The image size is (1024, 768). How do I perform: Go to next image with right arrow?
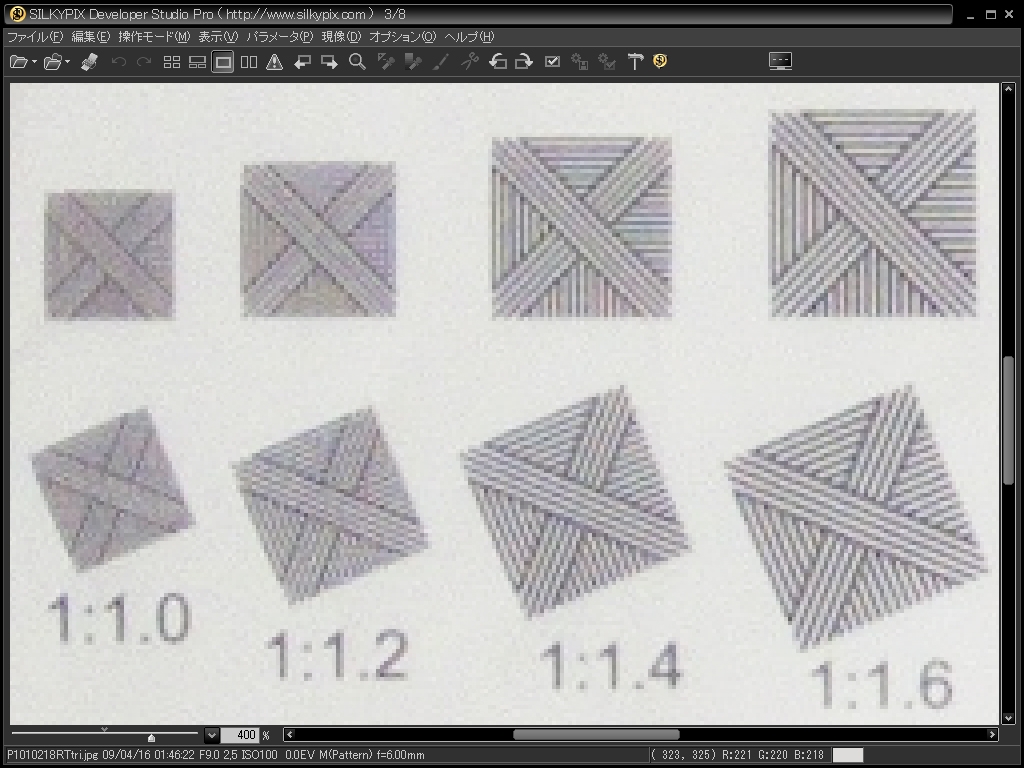coord(329,62)
